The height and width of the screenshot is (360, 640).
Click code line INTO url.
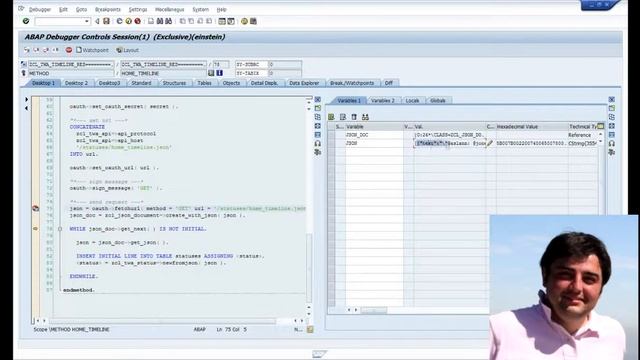(84, 154)
